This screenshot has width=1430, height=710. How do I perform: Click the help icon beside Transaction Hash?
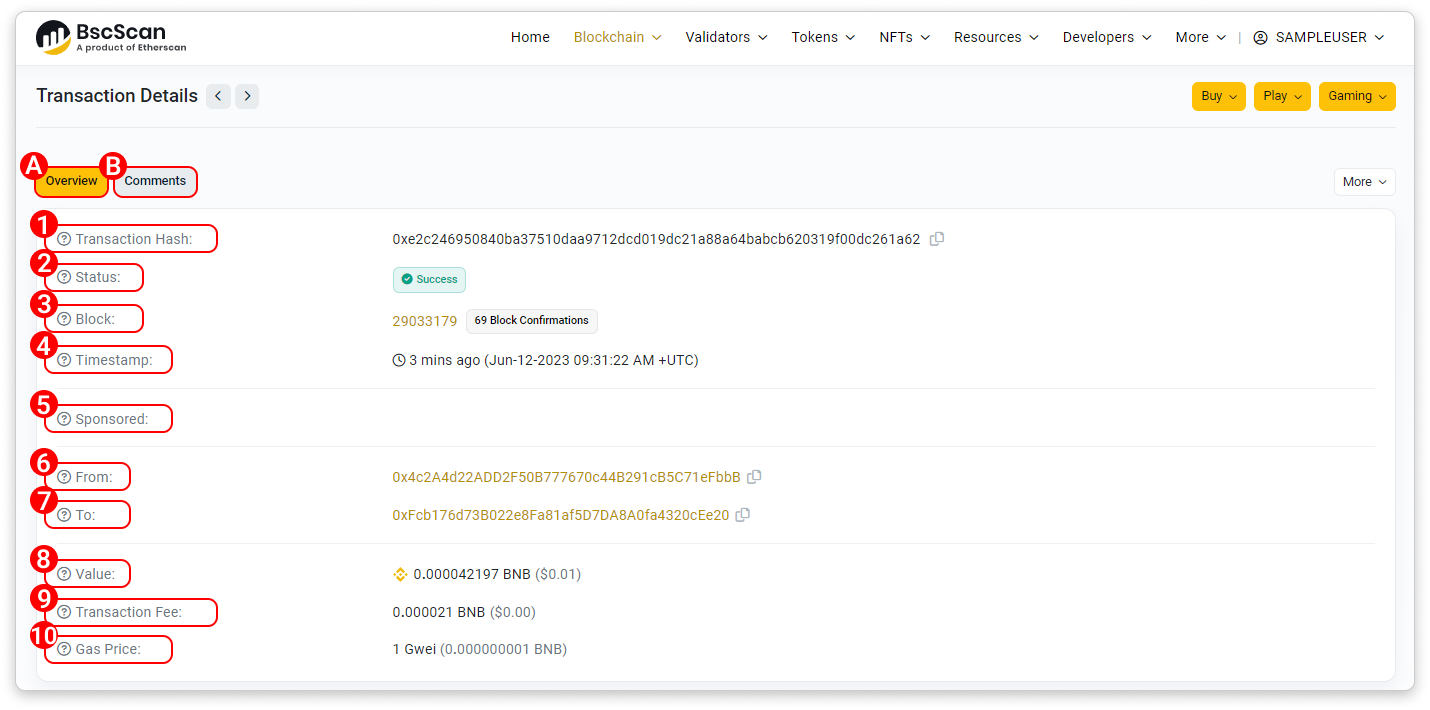64,239
